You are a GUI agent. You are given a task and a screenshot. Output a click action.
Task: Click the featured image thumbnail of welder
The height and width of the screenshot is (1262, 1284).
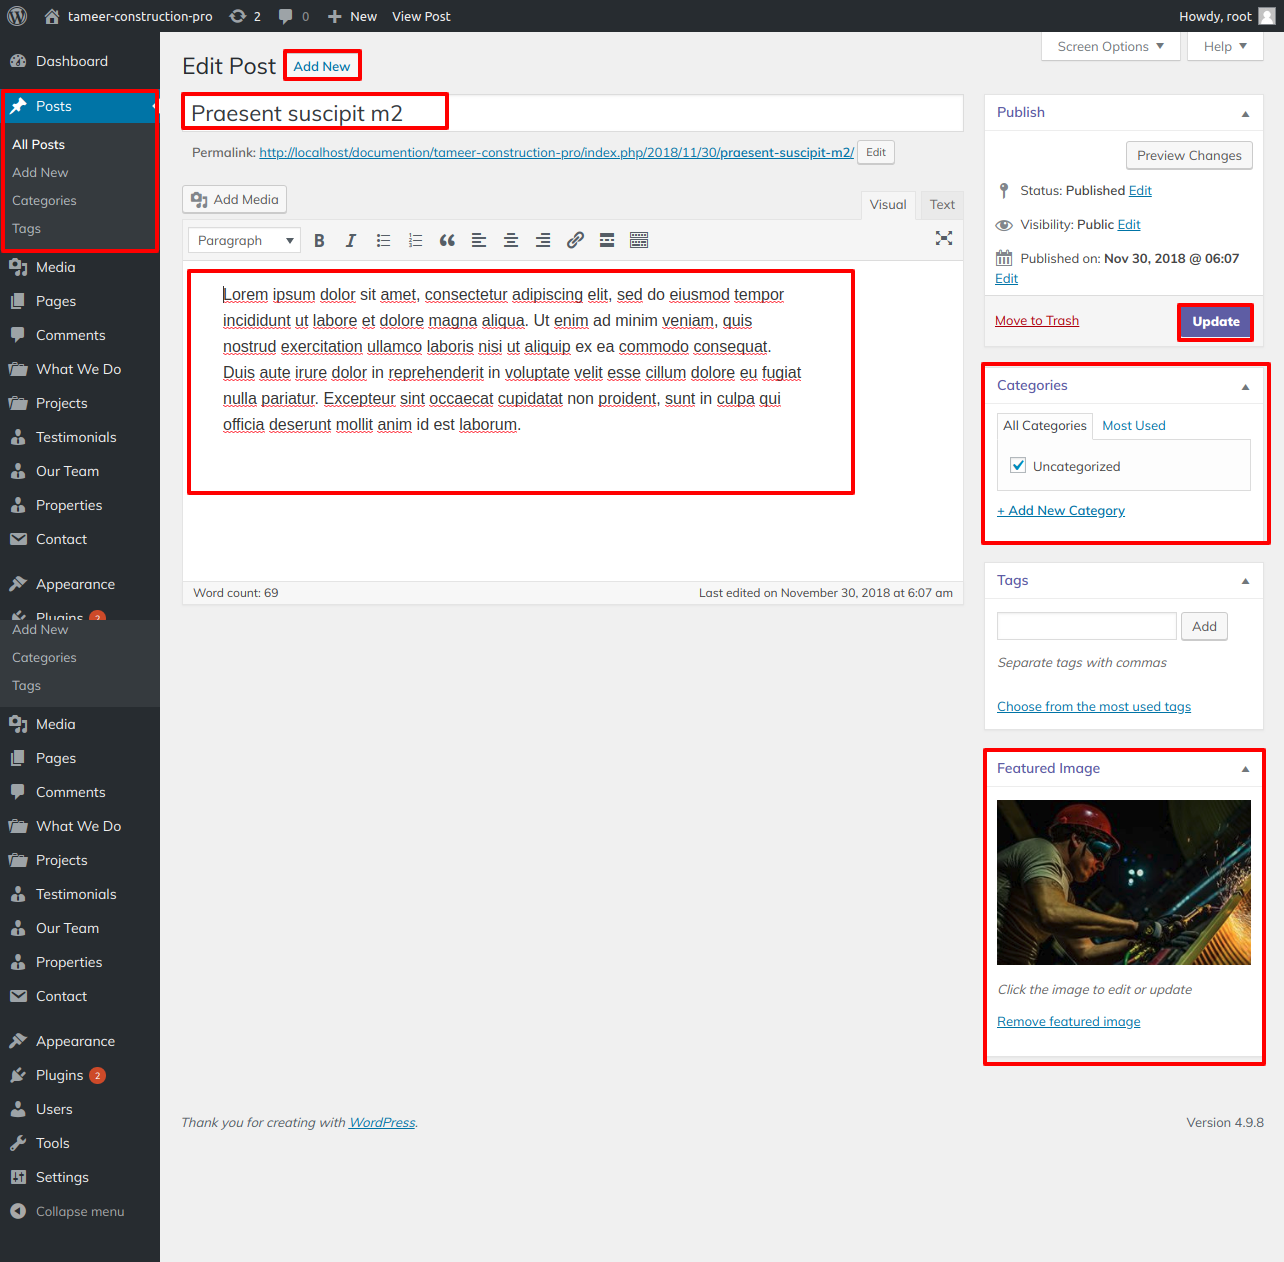[x=1124, y=882]
